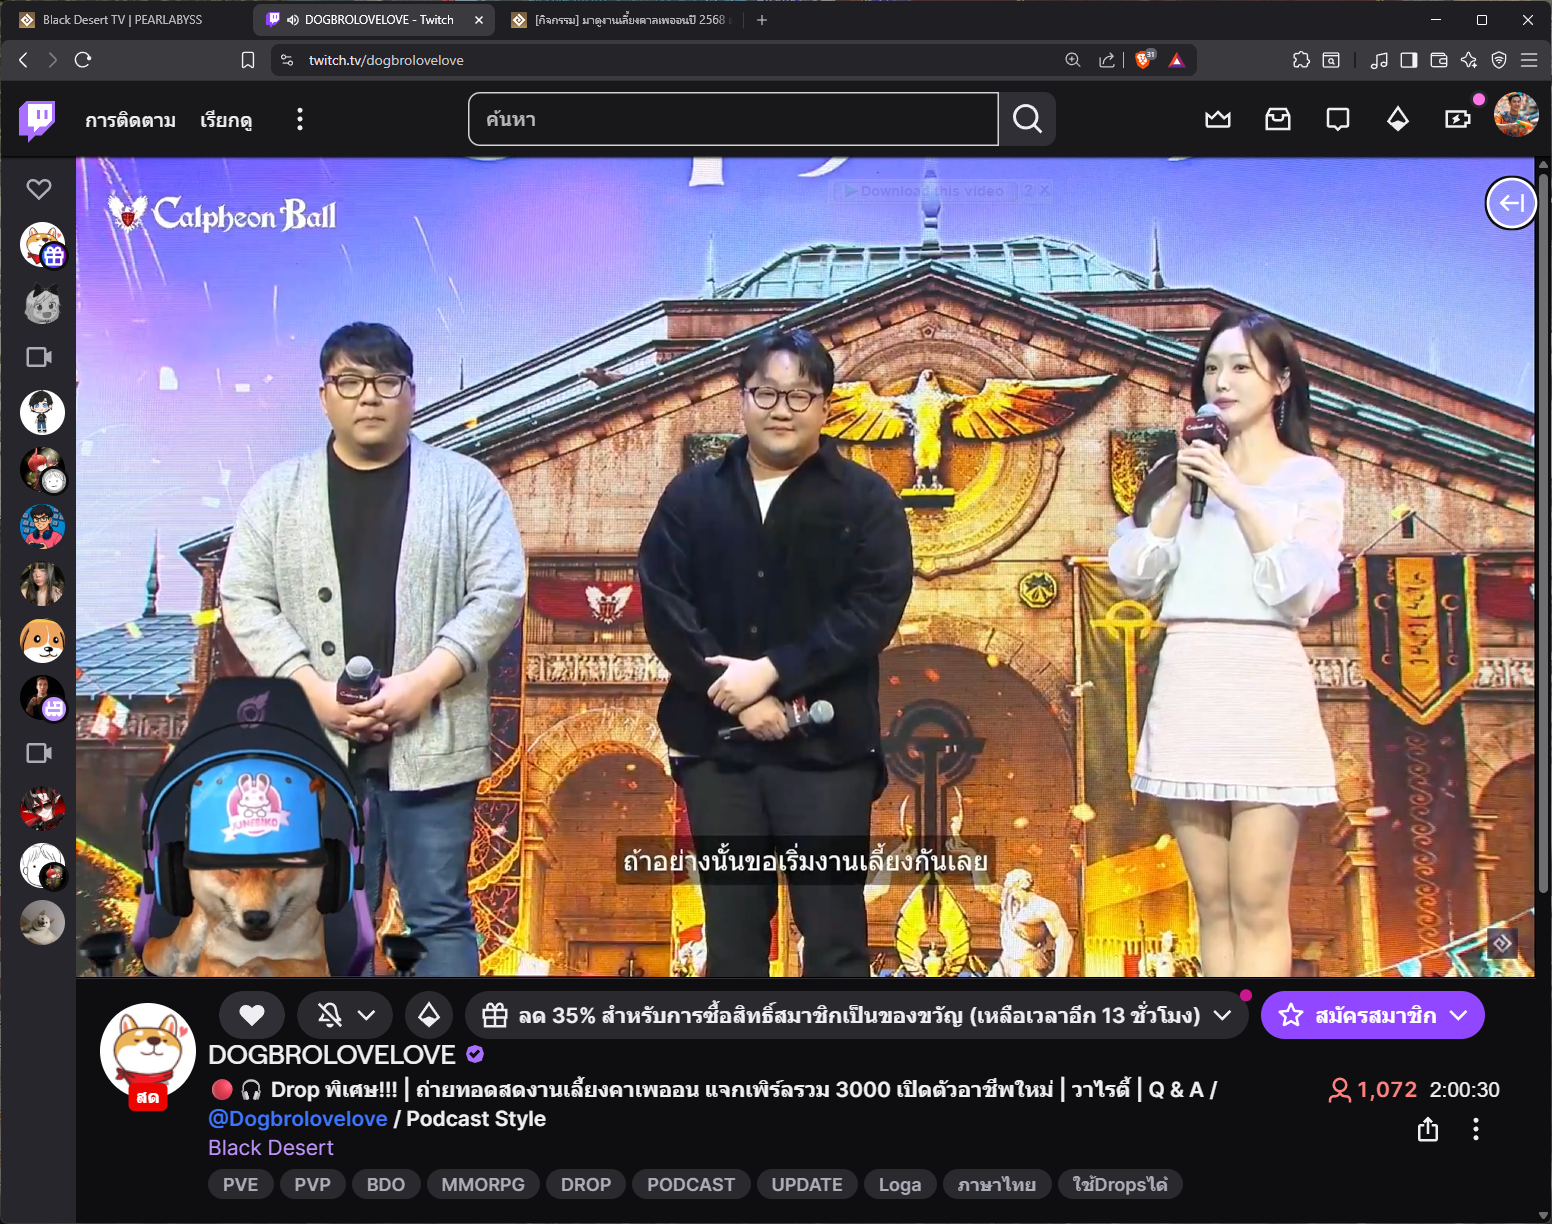Click into the ค้นหา search field

tap(732, 120)
